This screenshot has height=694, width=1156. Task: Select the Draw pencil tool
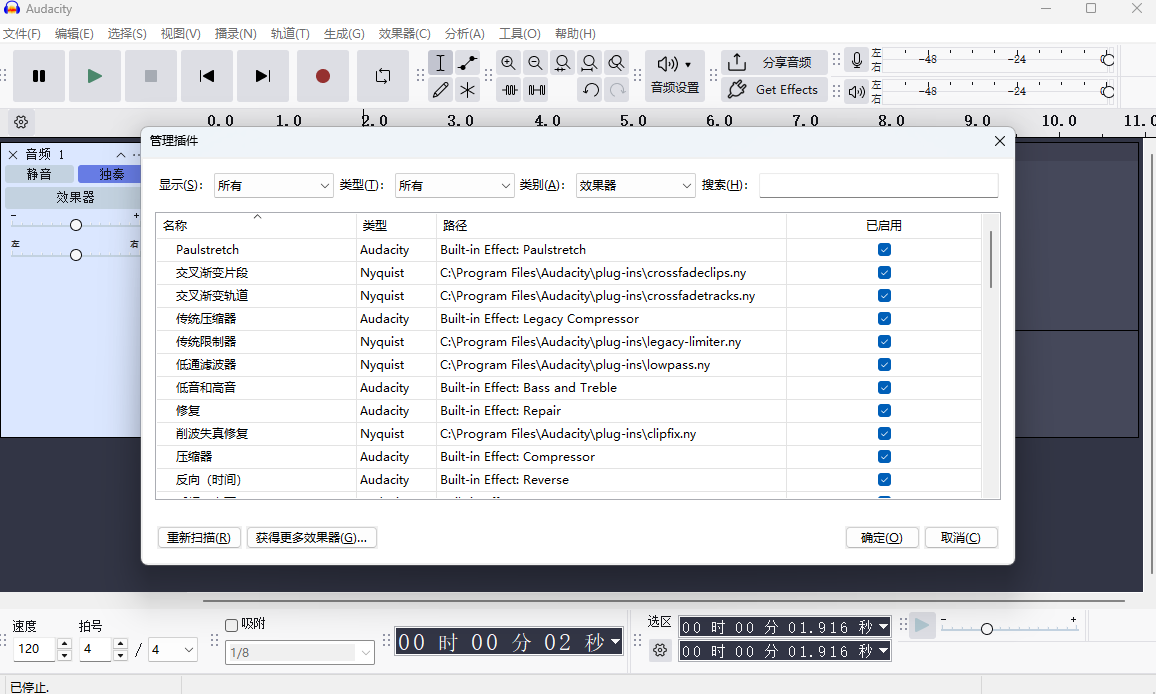pos(440,90)
